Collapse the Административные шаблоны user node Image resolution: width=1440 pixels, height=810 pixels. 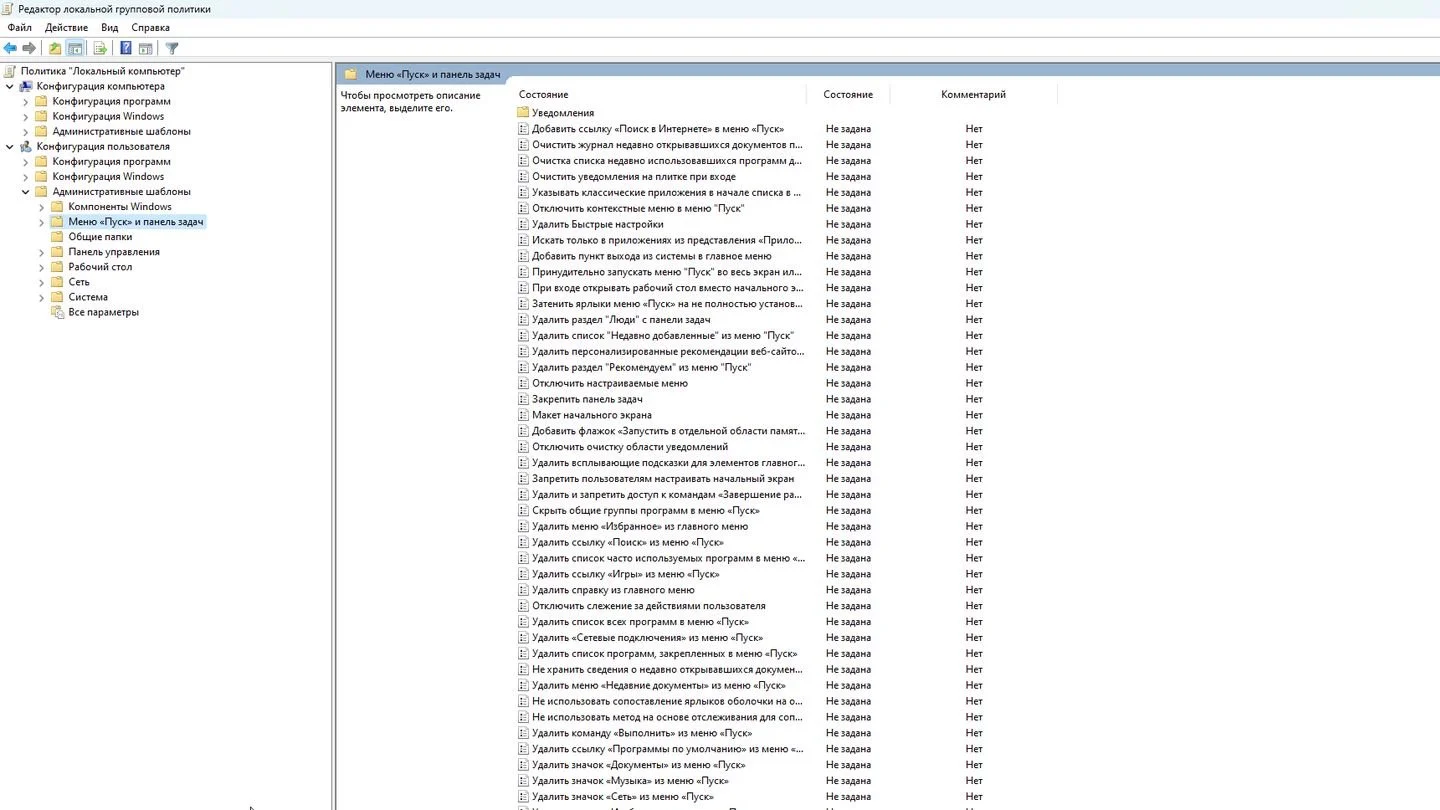26,192
